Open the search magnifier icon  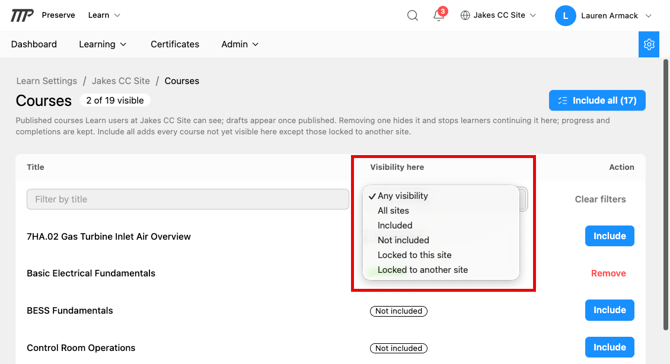click(x=412, y=15)
